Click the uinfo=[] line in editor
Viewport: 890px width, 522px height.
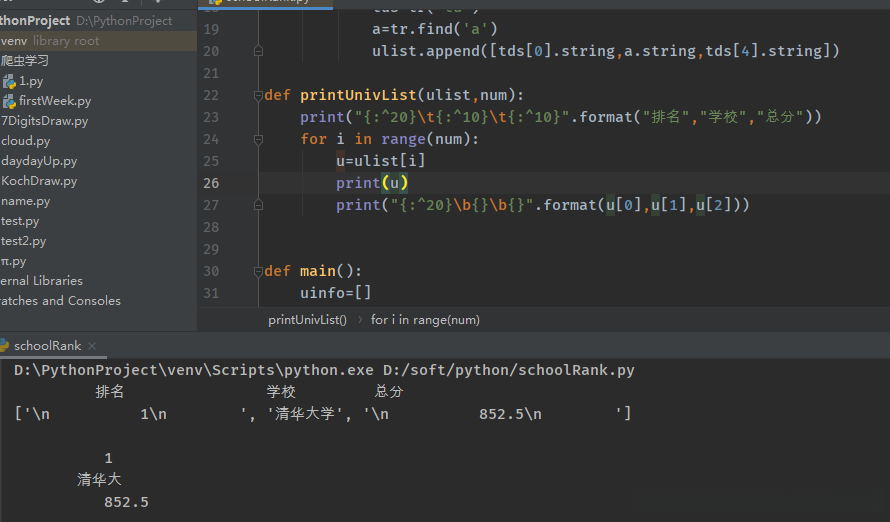point(335,293)
